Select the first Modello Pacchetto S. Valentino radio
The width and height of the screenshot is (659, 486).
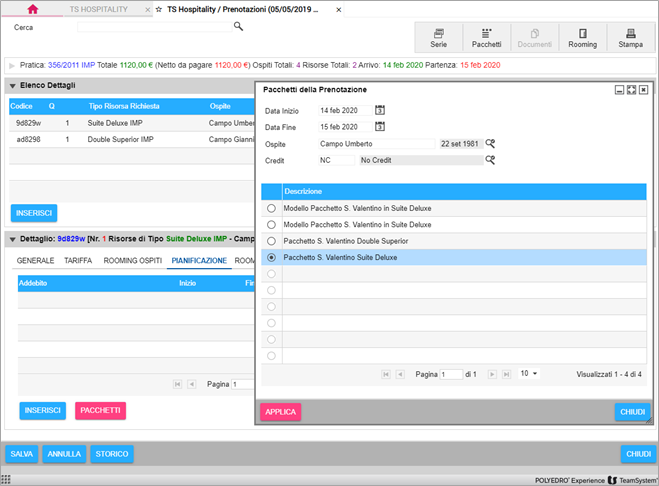pos(272,208)
